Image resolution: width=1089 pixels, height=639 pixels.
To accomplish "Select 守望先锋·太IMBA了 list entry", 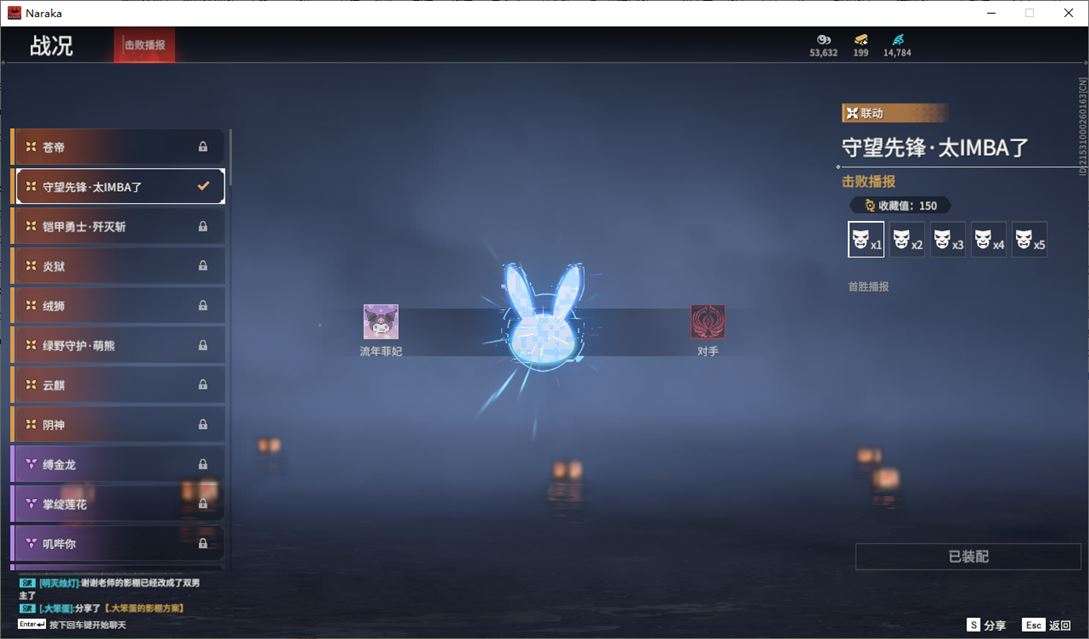I will point(119,186).
